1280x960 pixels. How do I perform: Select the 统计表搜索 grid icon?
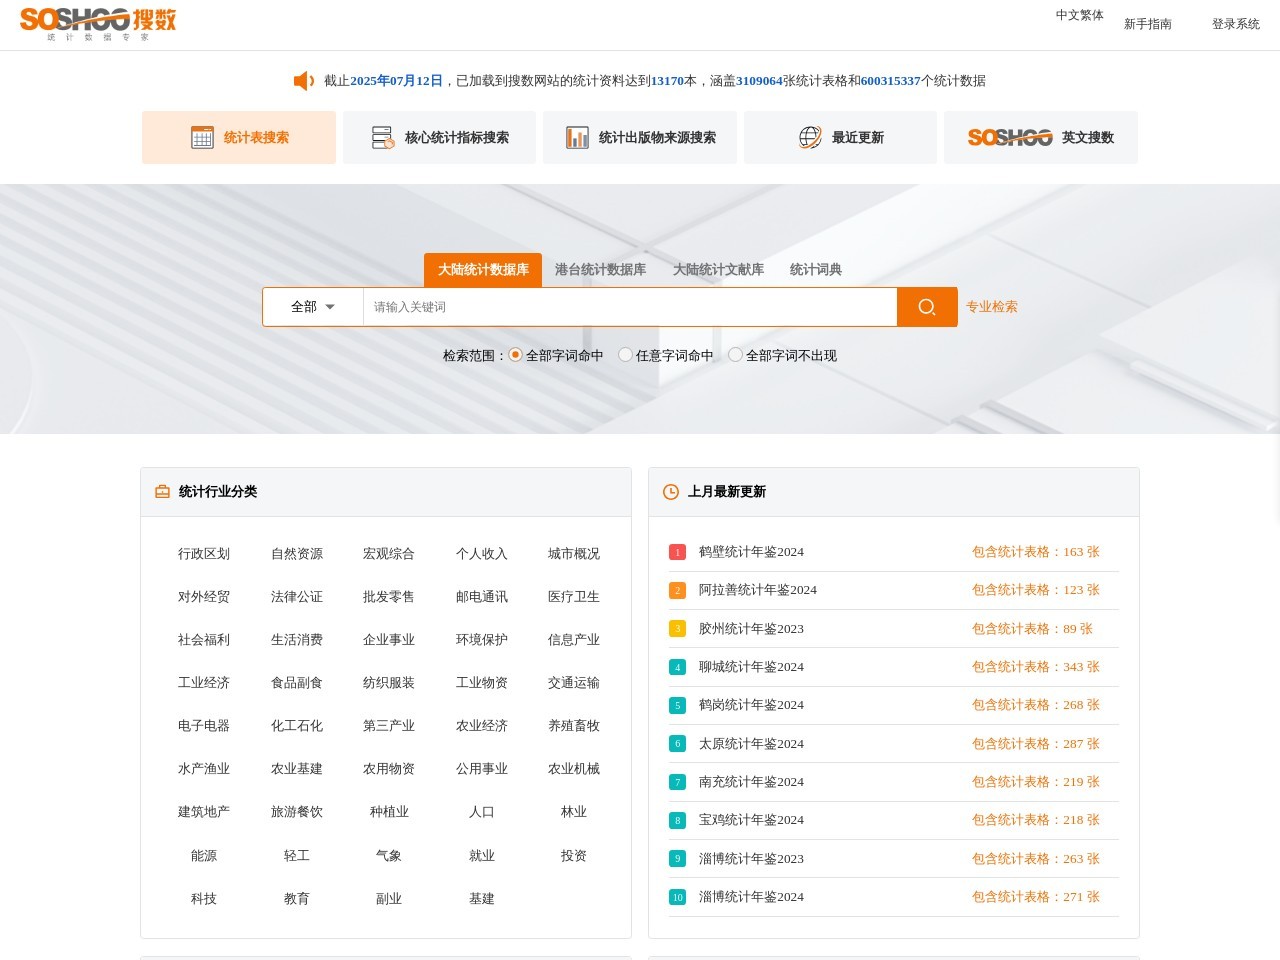click(x=203, y=137)
